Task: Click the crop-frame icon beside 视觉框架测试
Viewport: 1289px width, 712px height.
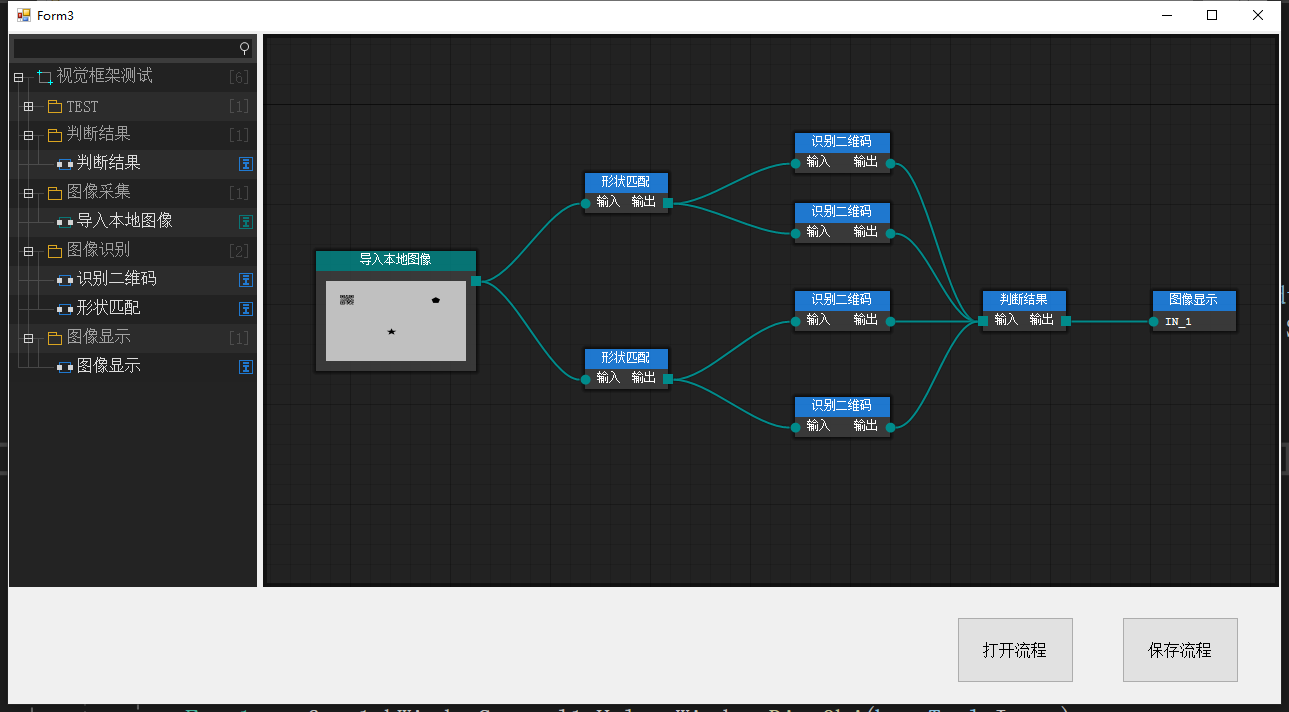Action: pyautogui.click(x=45, y=77)
